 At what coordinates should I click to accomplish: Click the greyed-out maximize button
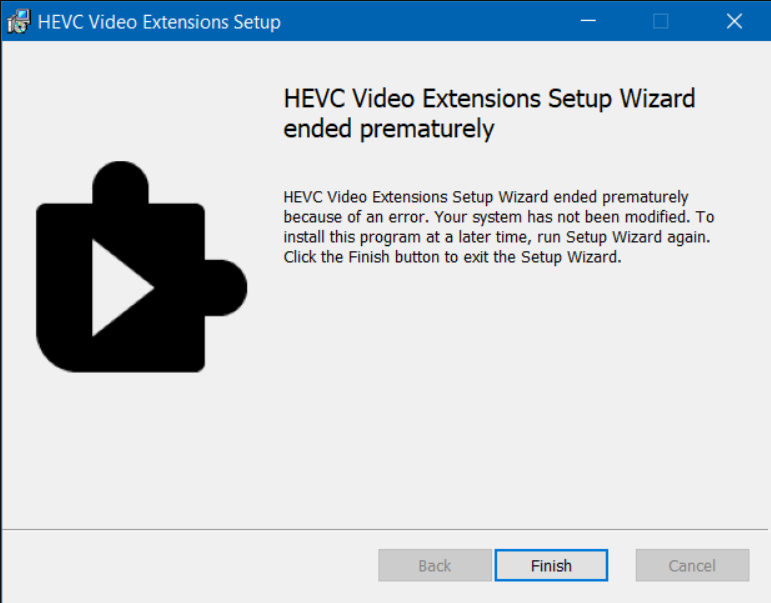pos(660,21)
